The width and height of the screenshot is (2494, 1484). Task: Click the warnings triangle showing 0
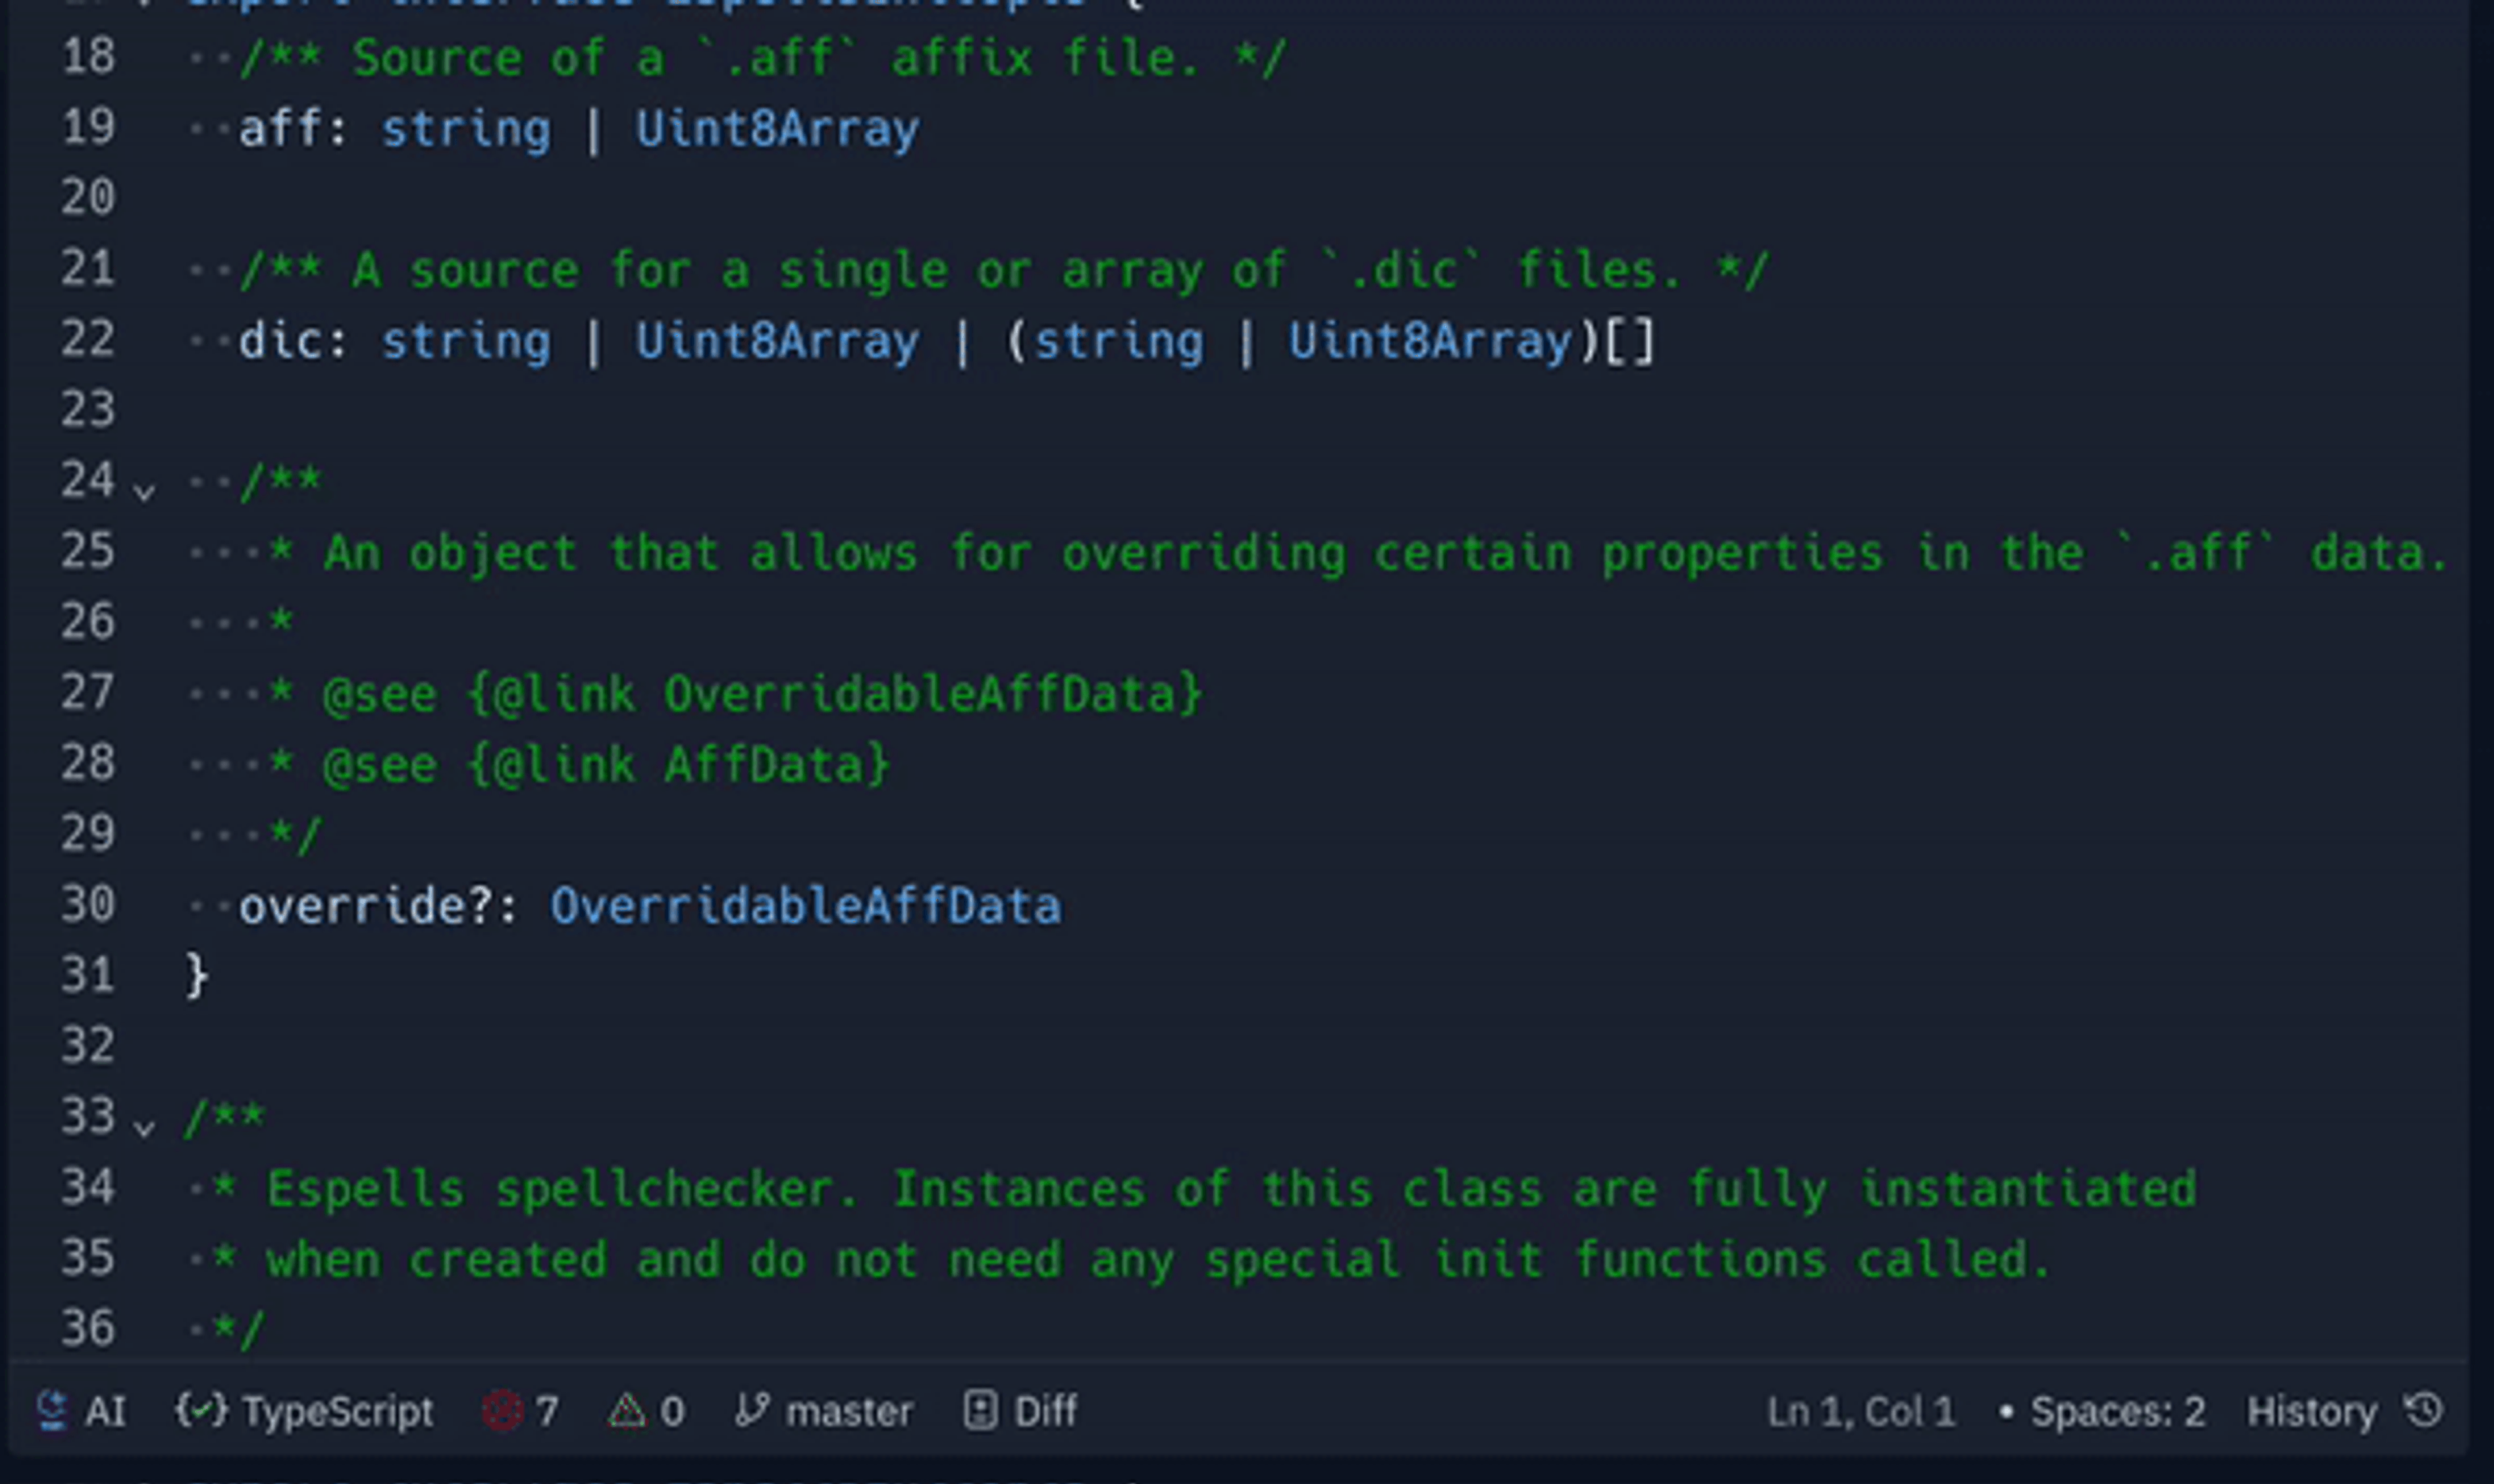pos(646,1411)
